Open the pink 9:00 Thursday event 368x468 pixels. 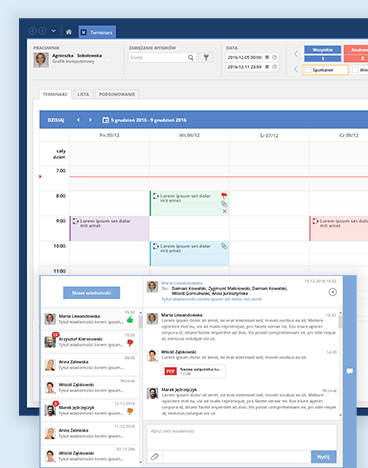click(339, 228)
